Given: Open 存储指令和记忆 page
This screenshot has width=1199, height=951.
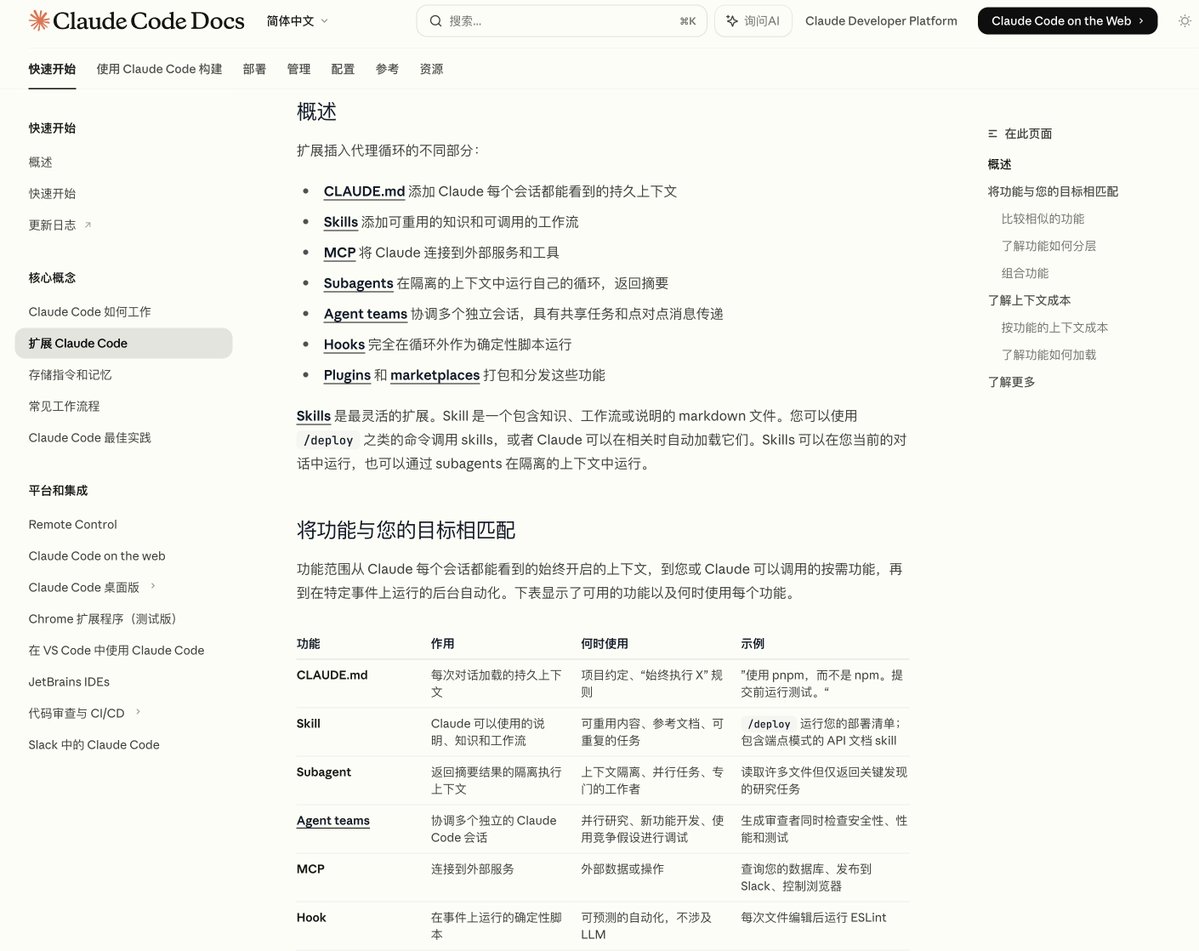Looking at the screenshot, I should tap(70, 375).
